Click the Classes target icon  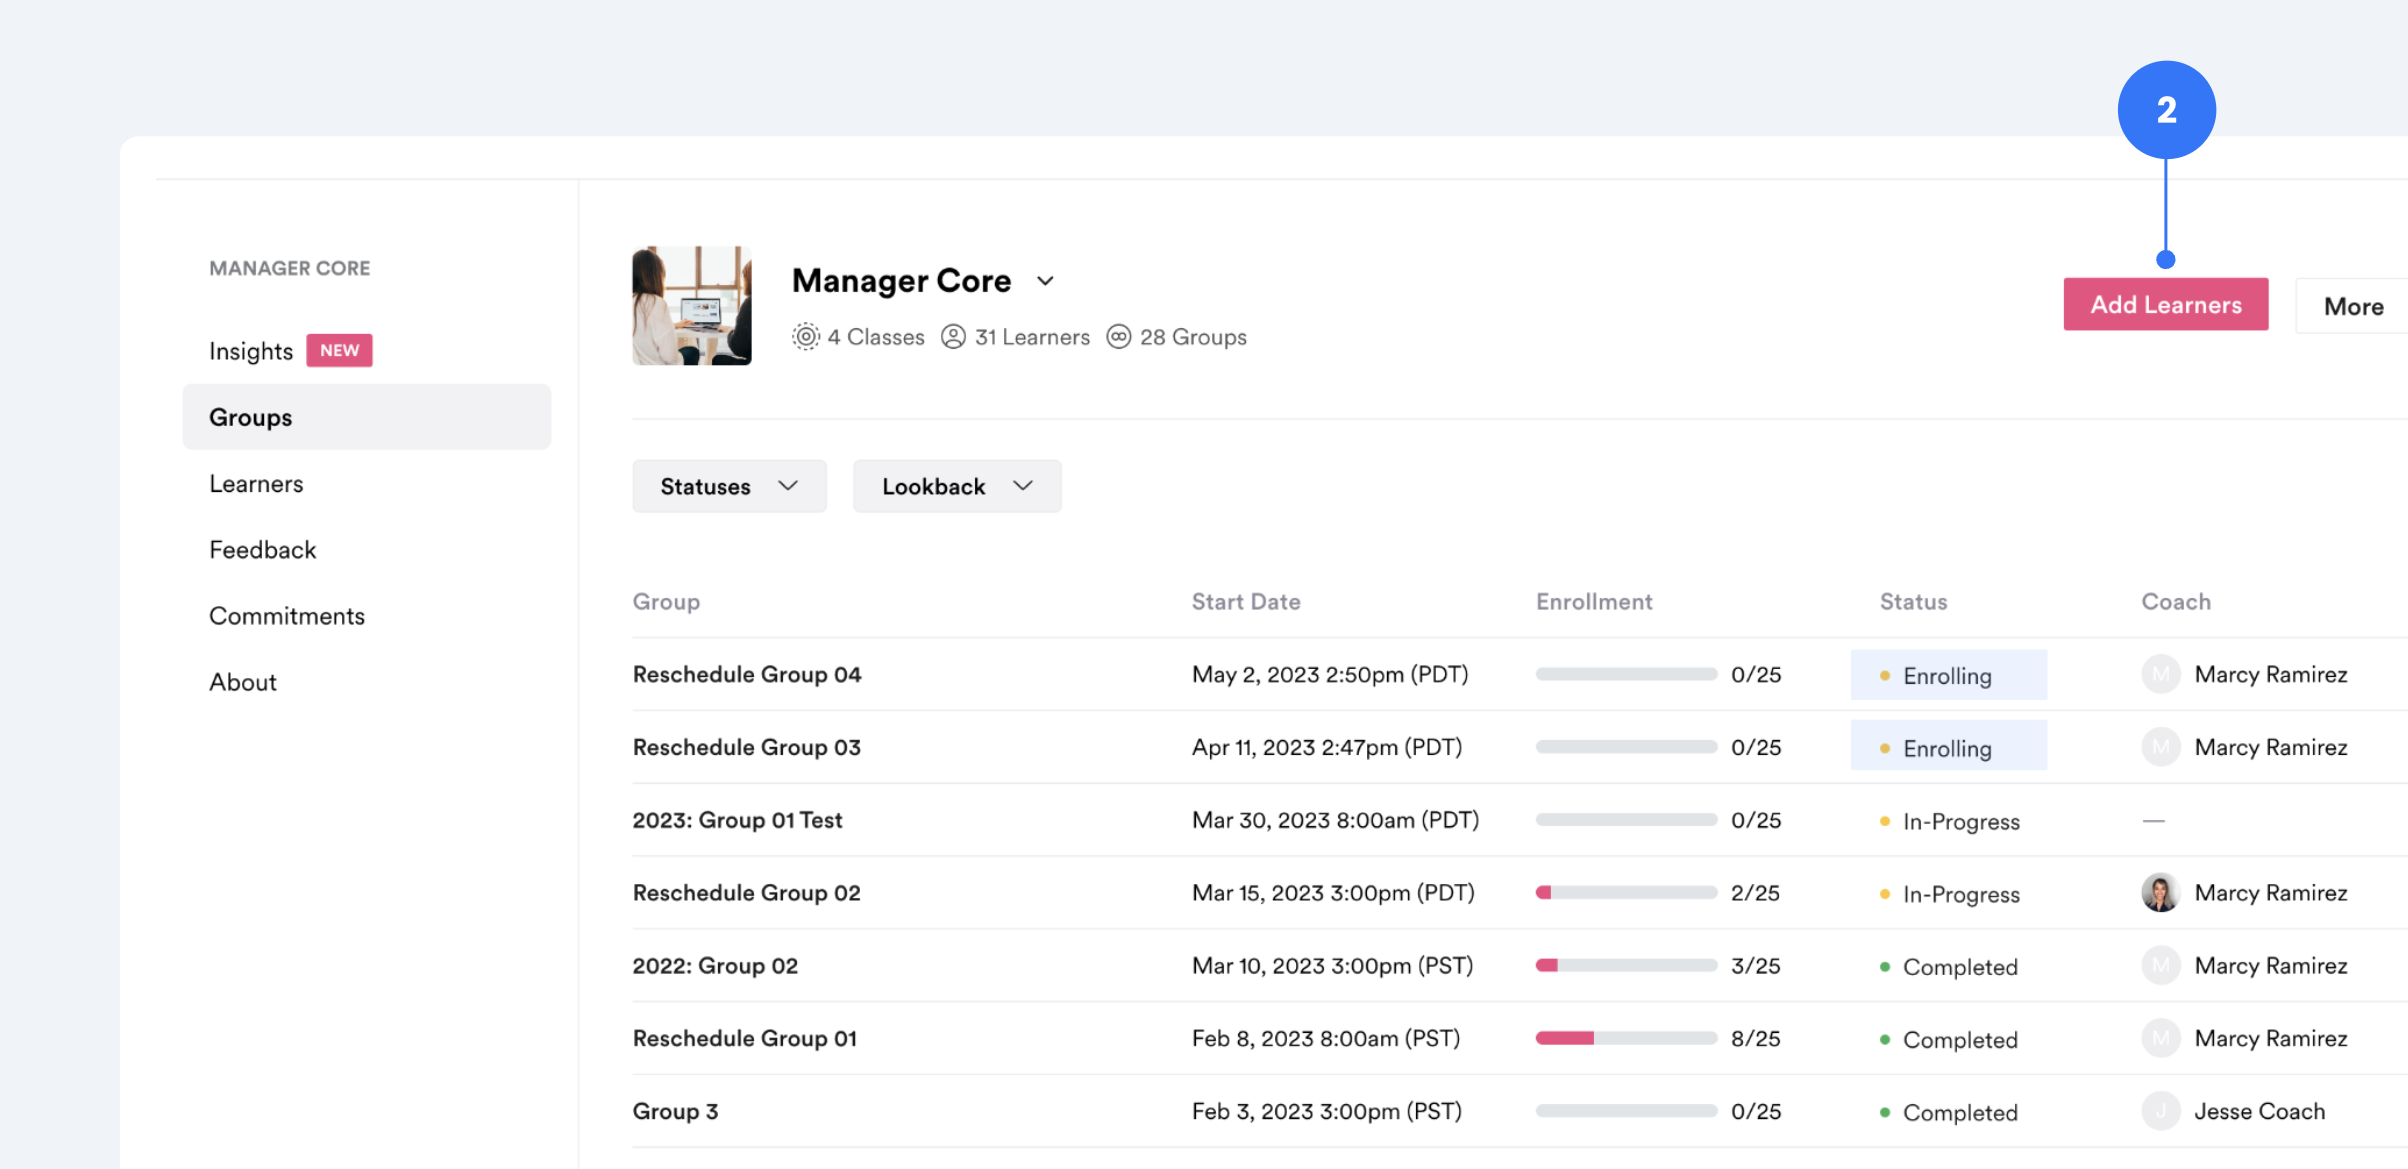[805, 337]
